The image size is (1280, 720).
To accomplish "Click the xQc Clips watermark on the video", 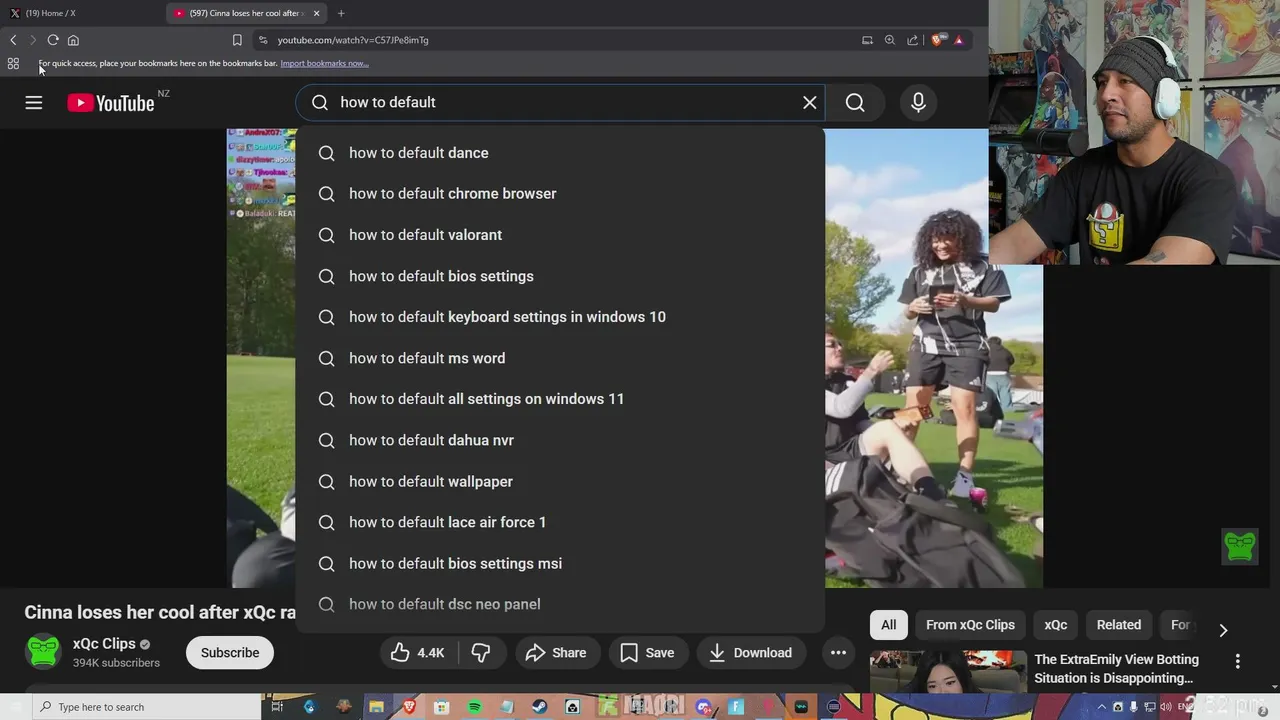I will [1240, 546].
